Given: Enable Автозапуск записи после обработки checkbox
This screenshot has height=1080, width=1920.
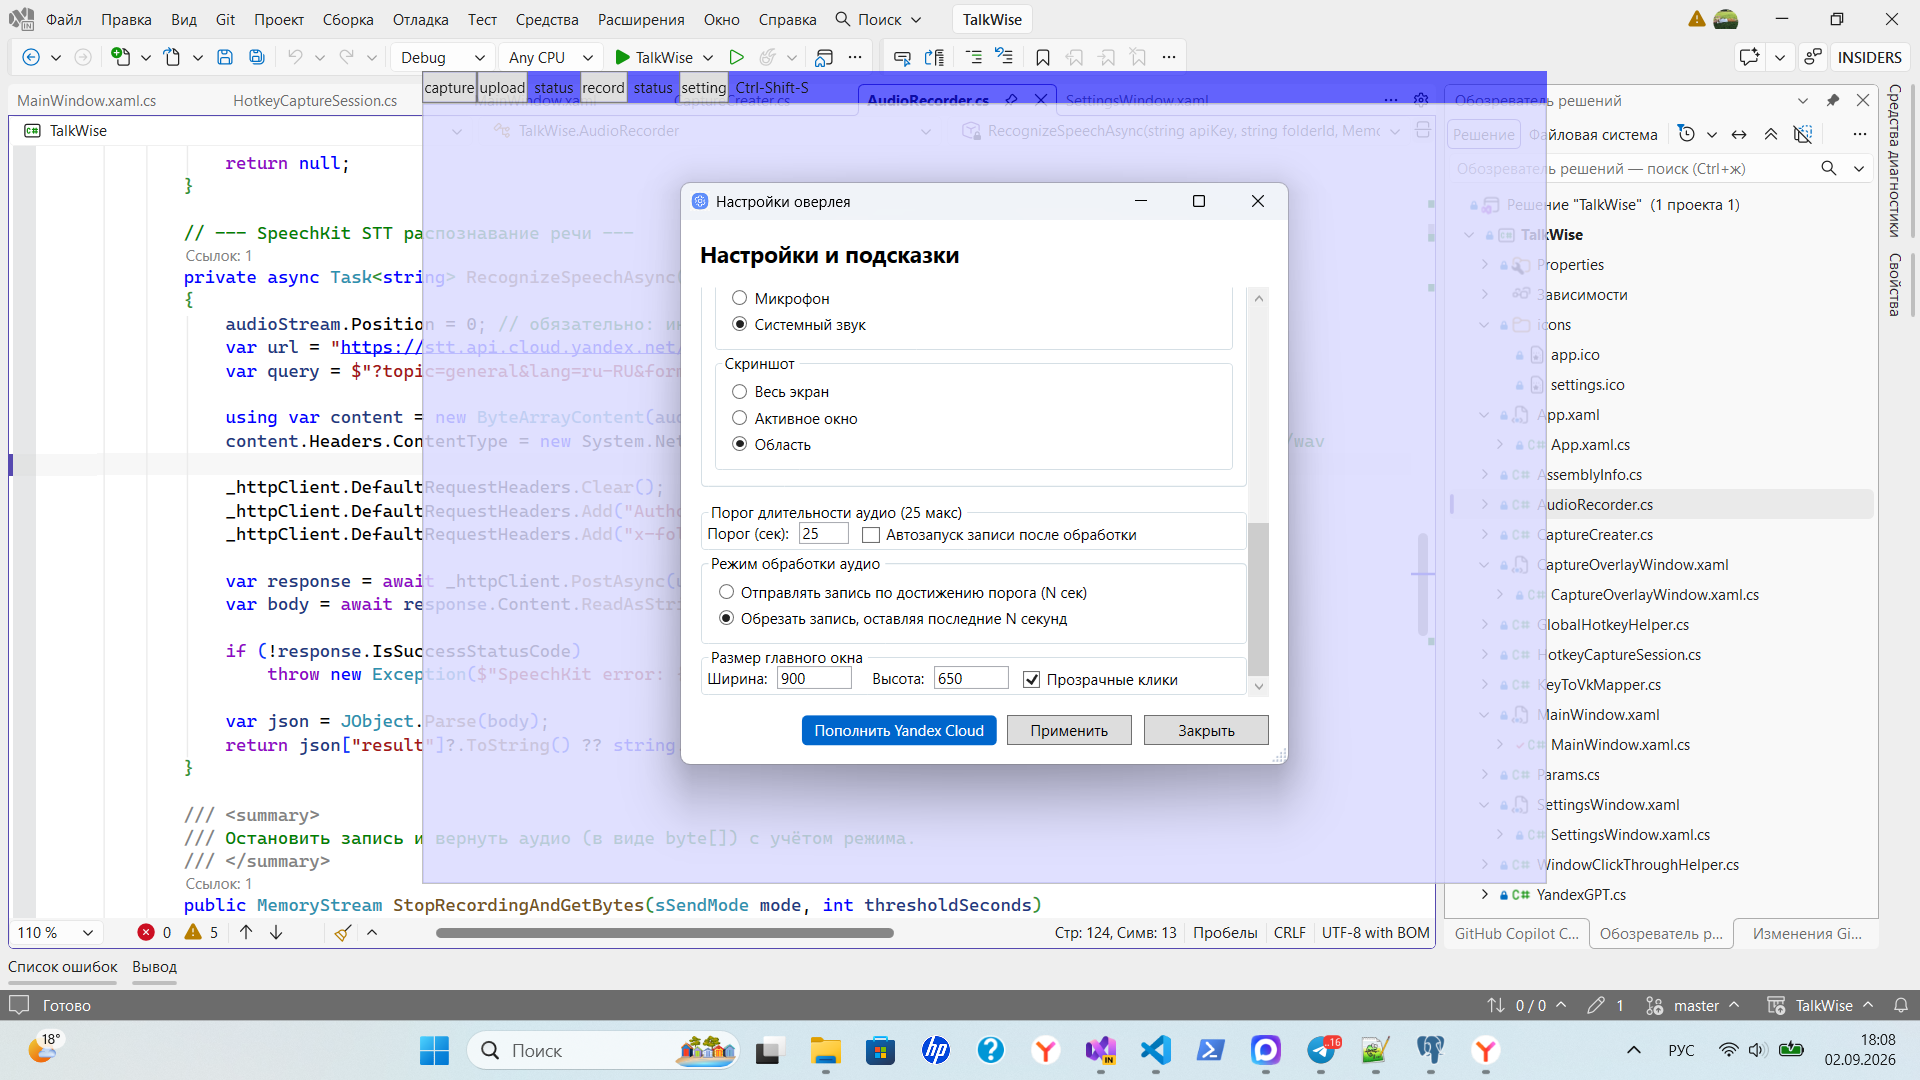Looking at the screenshot, I should point(871,535).
